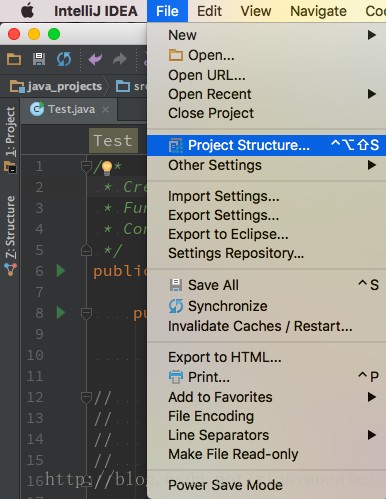386x499 pixels.
Task: Click the folder icon next to Open...
Action: (176, 55)
